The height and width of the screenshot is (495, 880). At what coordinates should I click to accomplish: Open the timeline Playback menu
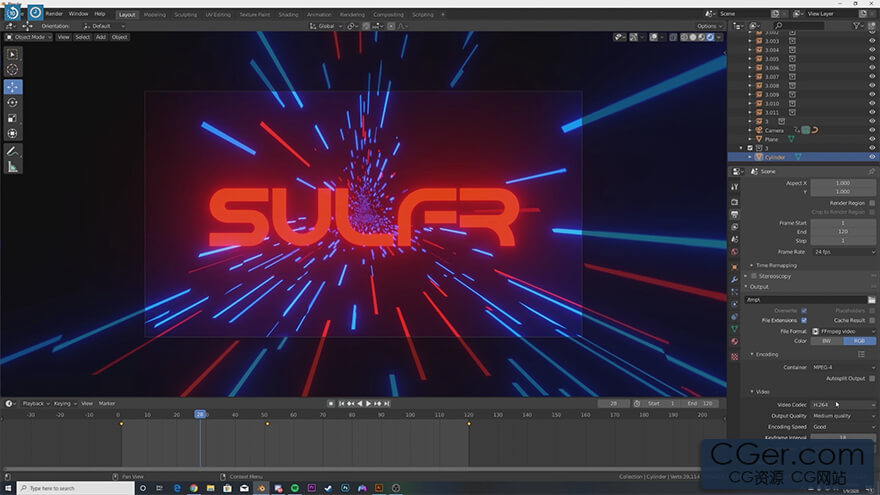click(35, 404)
